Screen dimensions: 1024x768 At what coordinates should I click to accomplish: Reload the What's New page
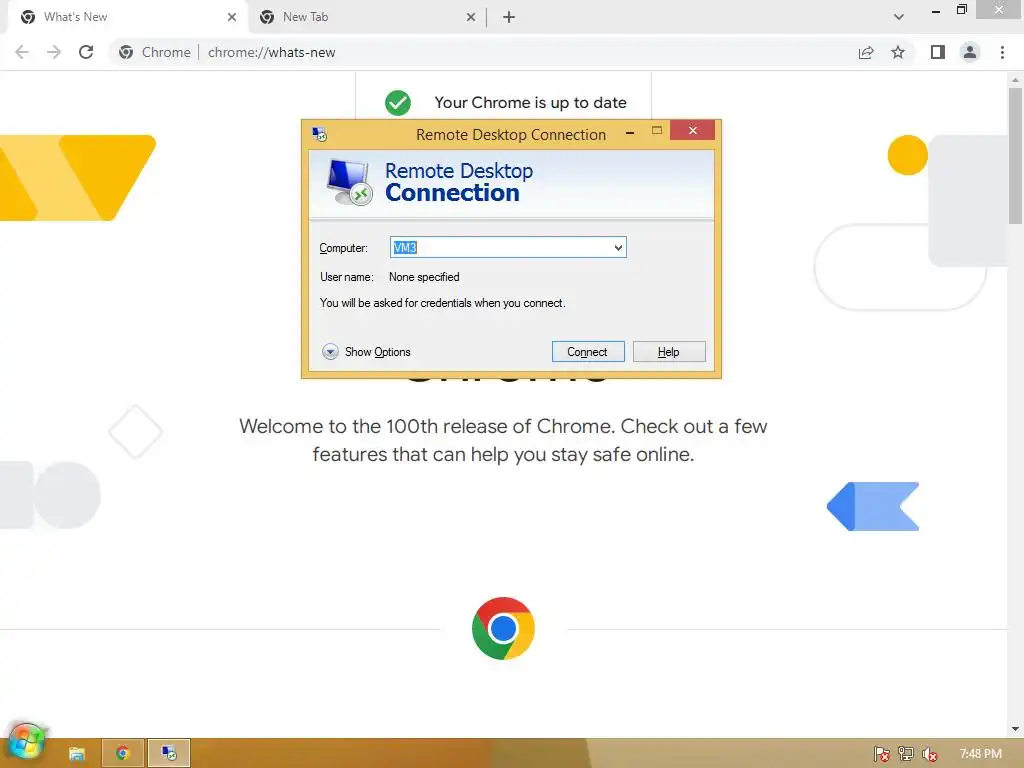click(x=86, y=52)
